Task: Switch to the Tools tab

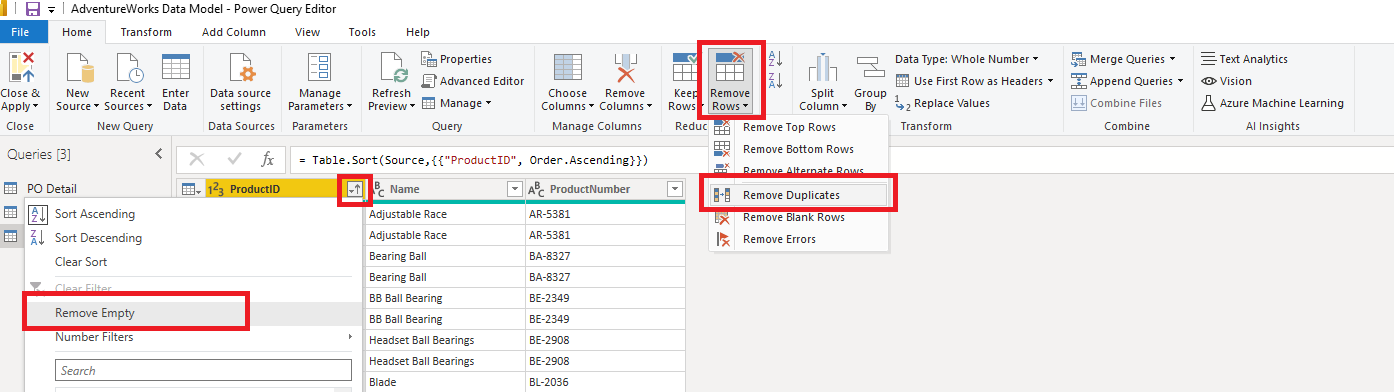Action: click(362, 32)
